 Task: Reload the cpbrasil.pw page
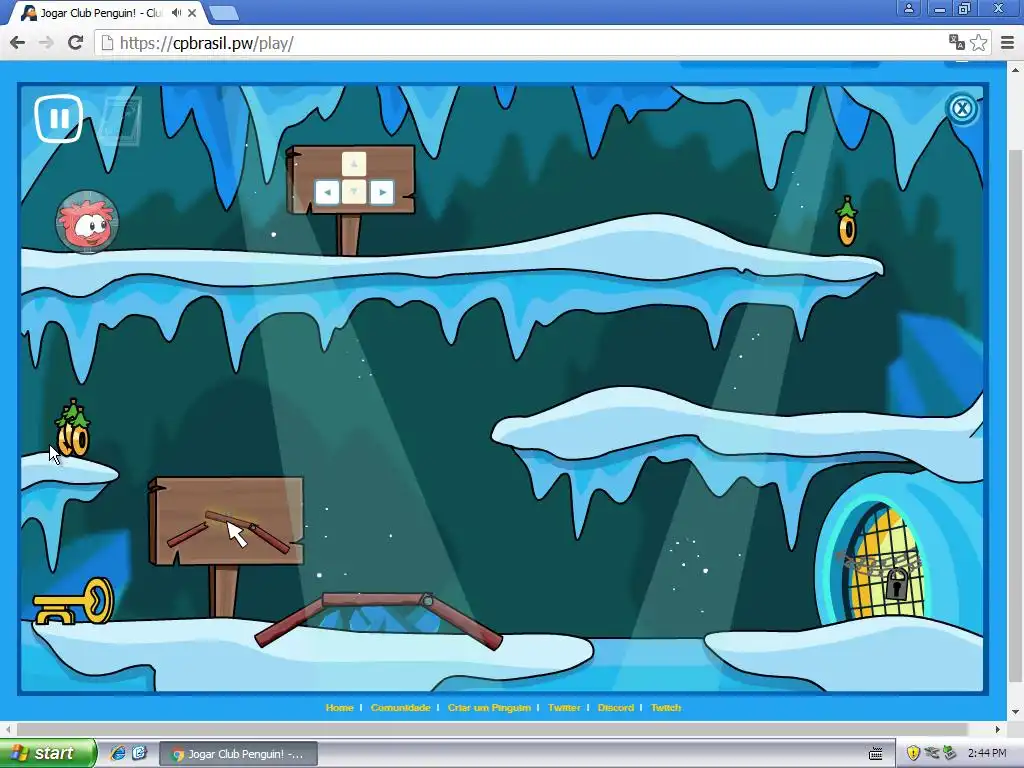tap(75, 43)
